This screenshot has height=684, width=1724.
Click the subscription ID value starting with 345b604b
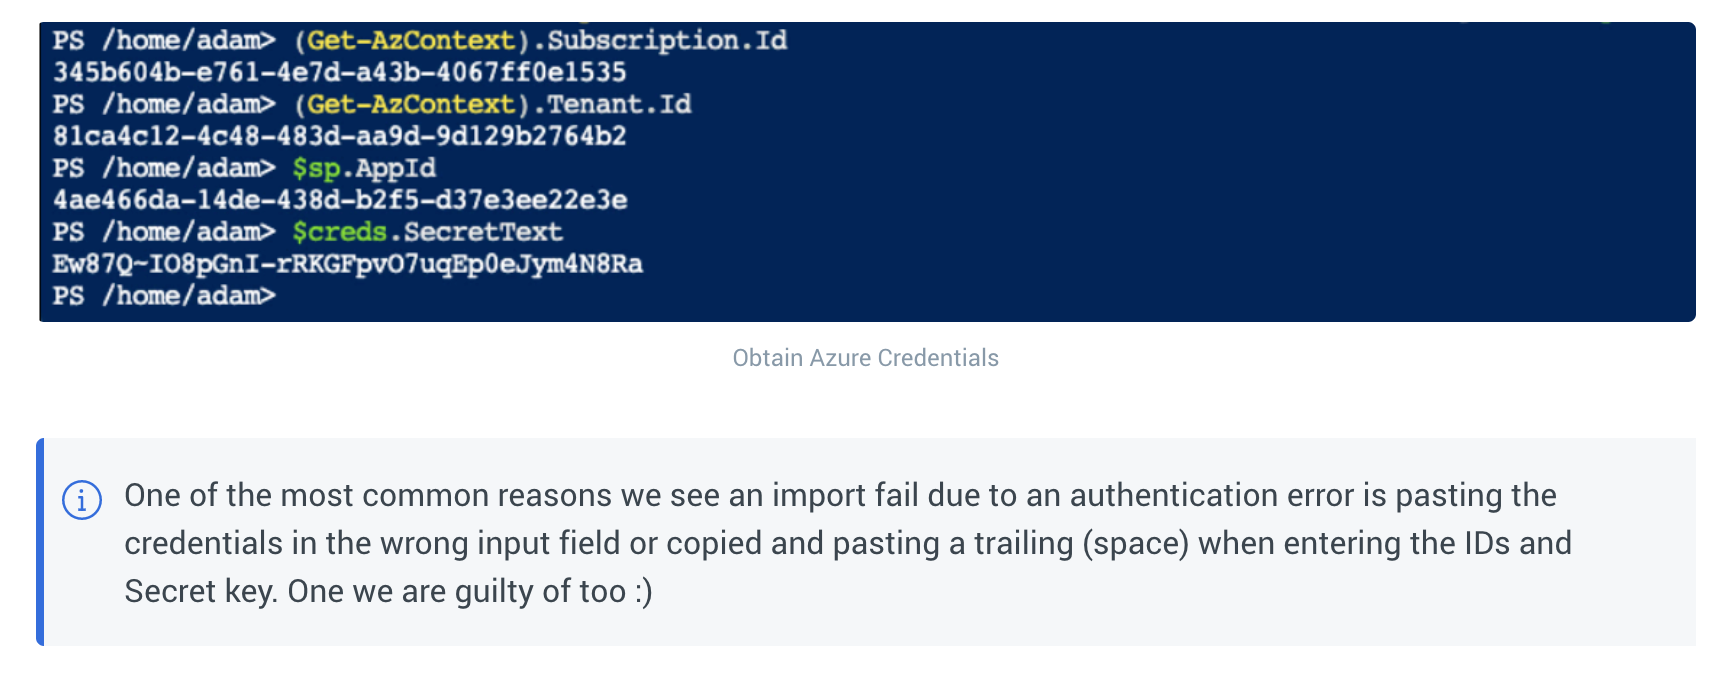pyautogui.click(x=339, y=72)
